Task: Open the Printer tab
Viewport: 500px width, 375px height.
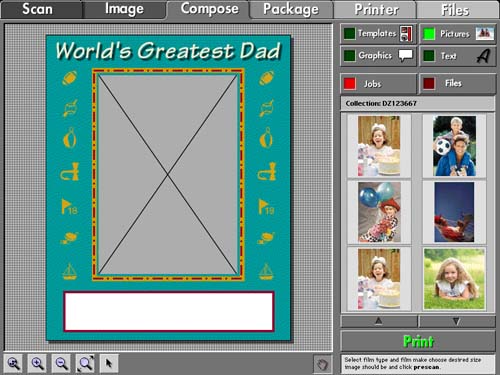Action: [x=375, y=9]
